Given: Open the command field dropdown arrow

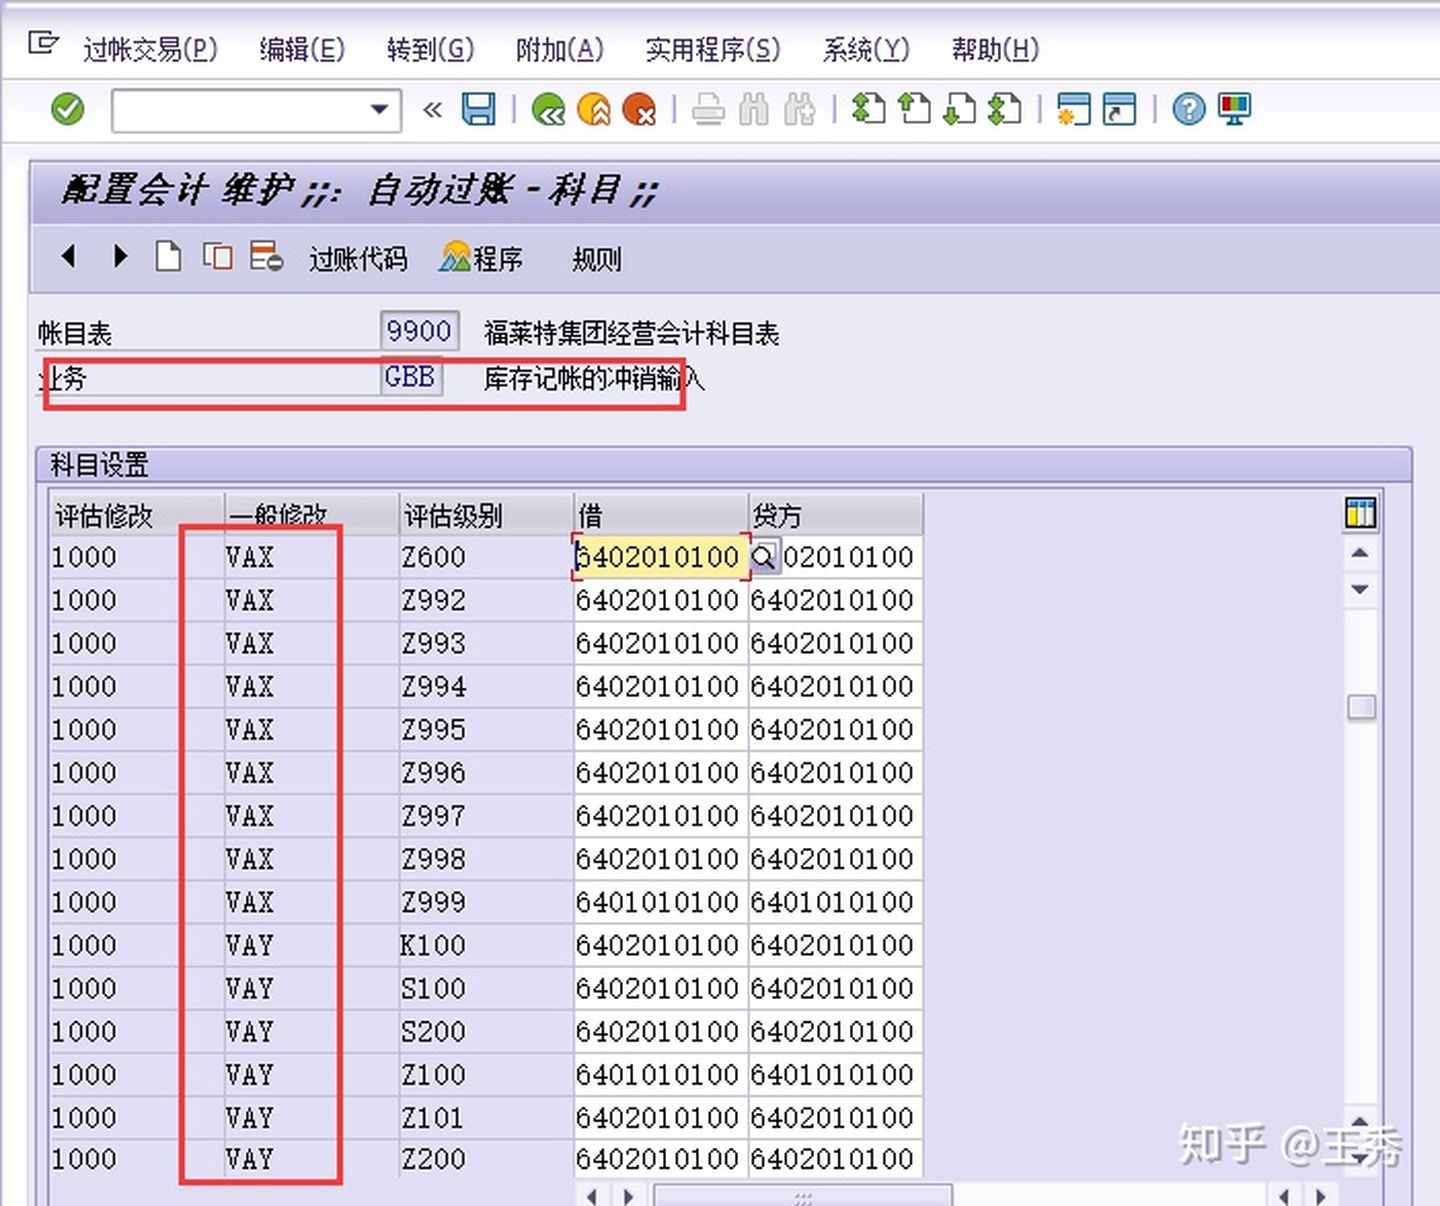Looking at the screenshot, I should click(378, 110).
